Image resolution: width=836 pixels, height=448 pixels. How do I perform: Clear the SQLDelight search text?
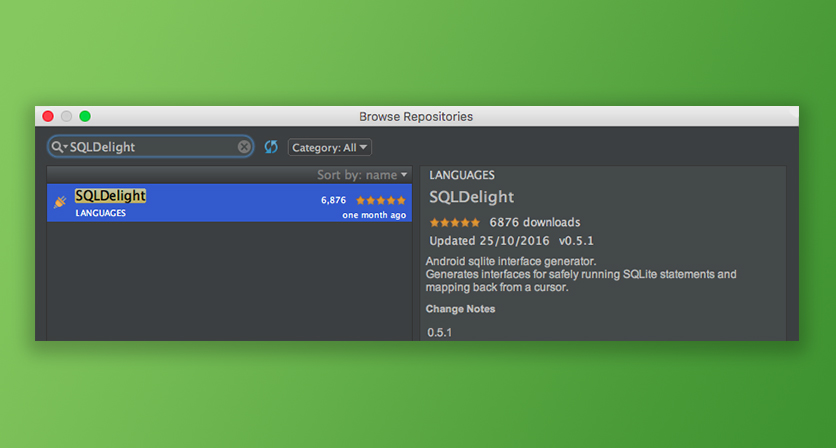click(x=244, y=147)
